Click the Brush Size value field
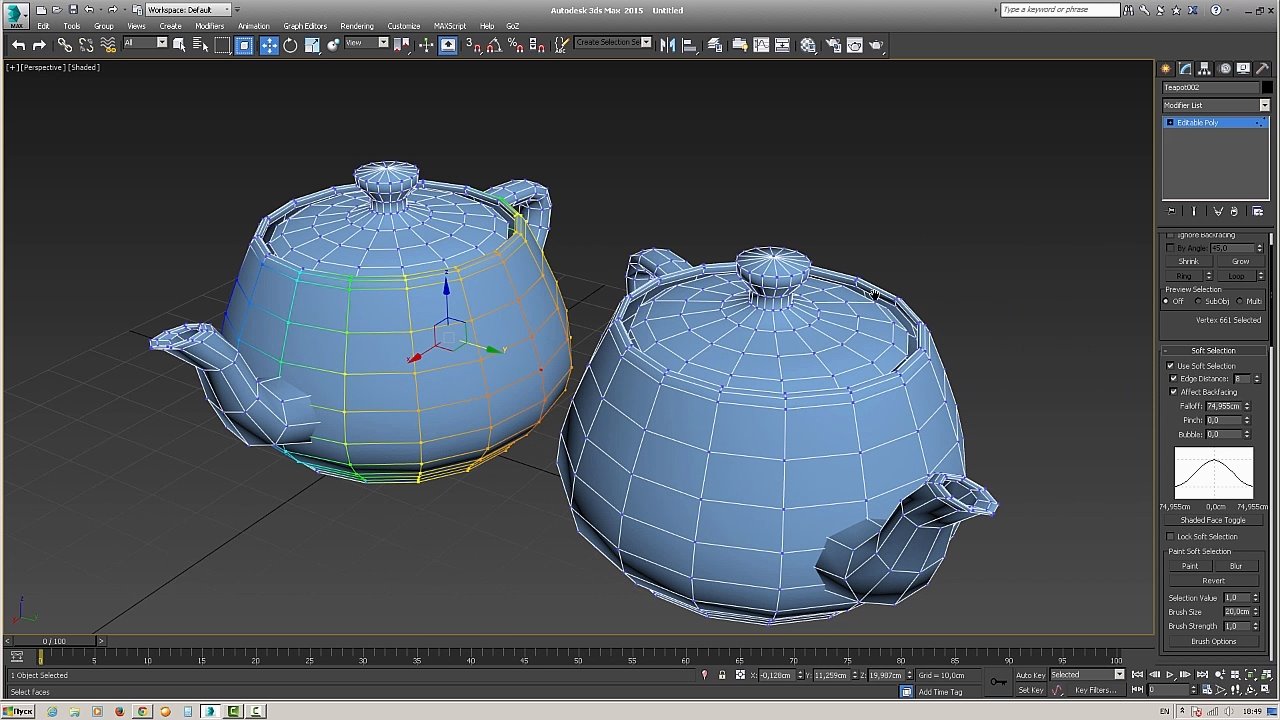This screenshot has width=1280, height=720. [1236, 612]
